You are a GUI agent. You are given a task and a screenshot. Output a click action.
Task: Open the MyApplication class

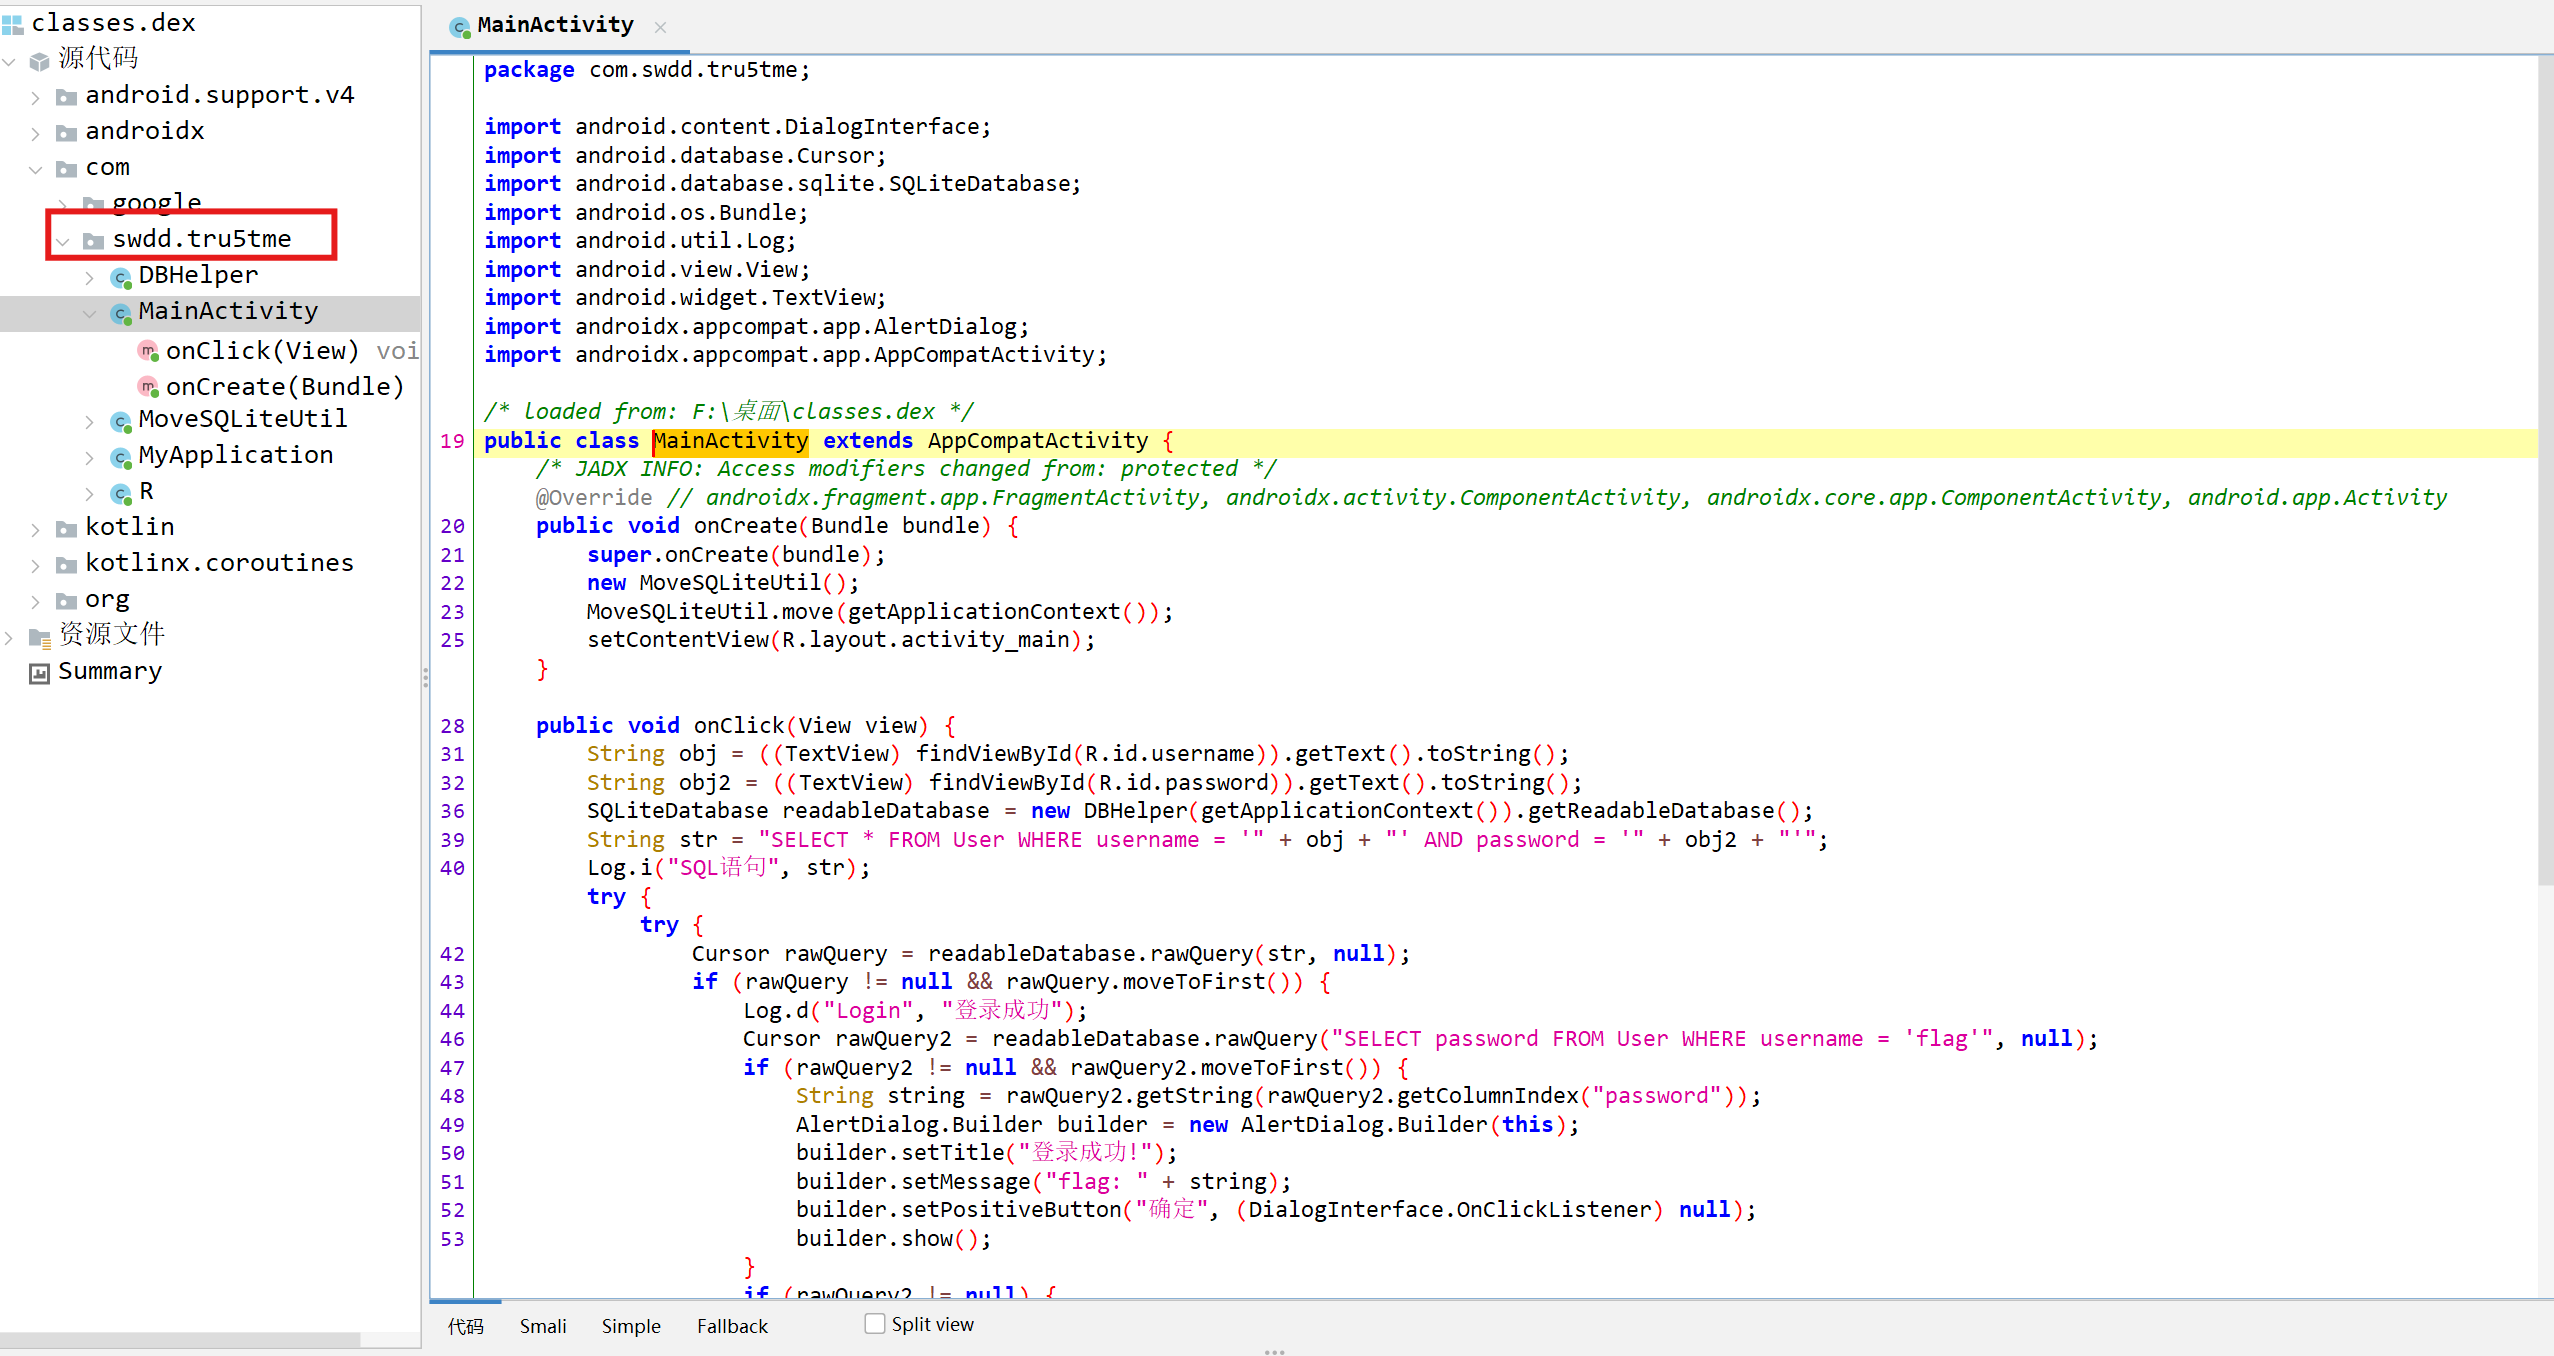click(236, 455)
